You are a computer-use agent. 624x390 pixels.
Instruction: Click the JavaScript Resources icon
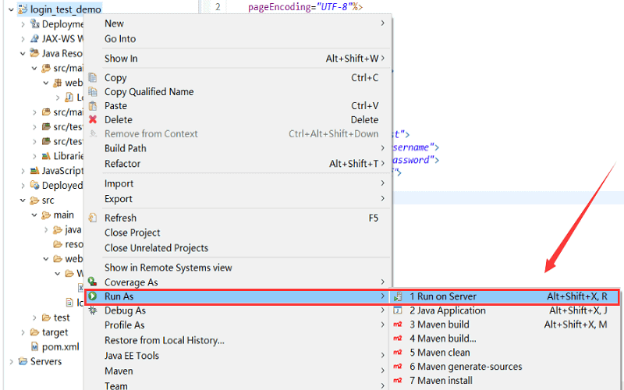coord(35,171)
